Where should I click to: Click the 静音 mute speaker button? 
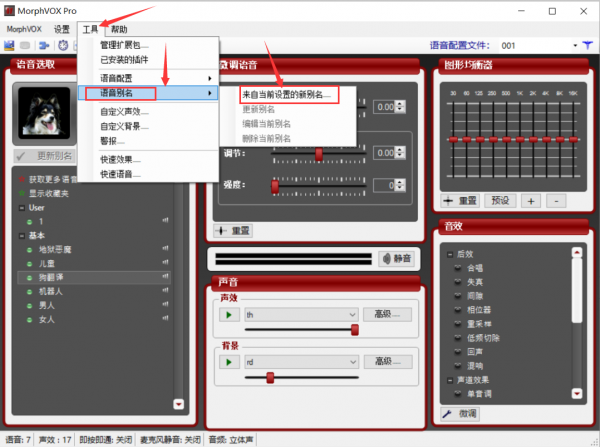(397, 259)
